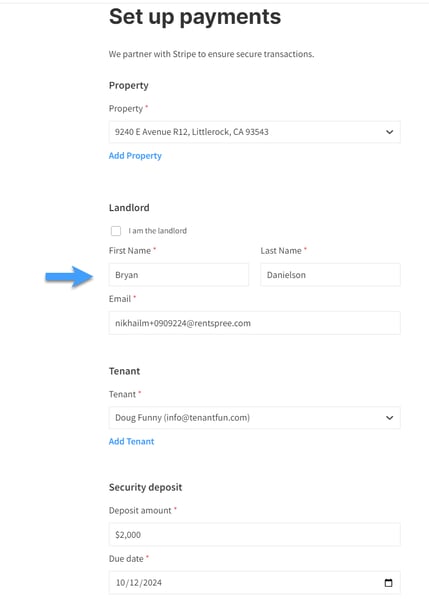Expand the Property dropdown chevron
This screenshot has height=599, width=429.
pyautogui.click(x=389, y=132)
